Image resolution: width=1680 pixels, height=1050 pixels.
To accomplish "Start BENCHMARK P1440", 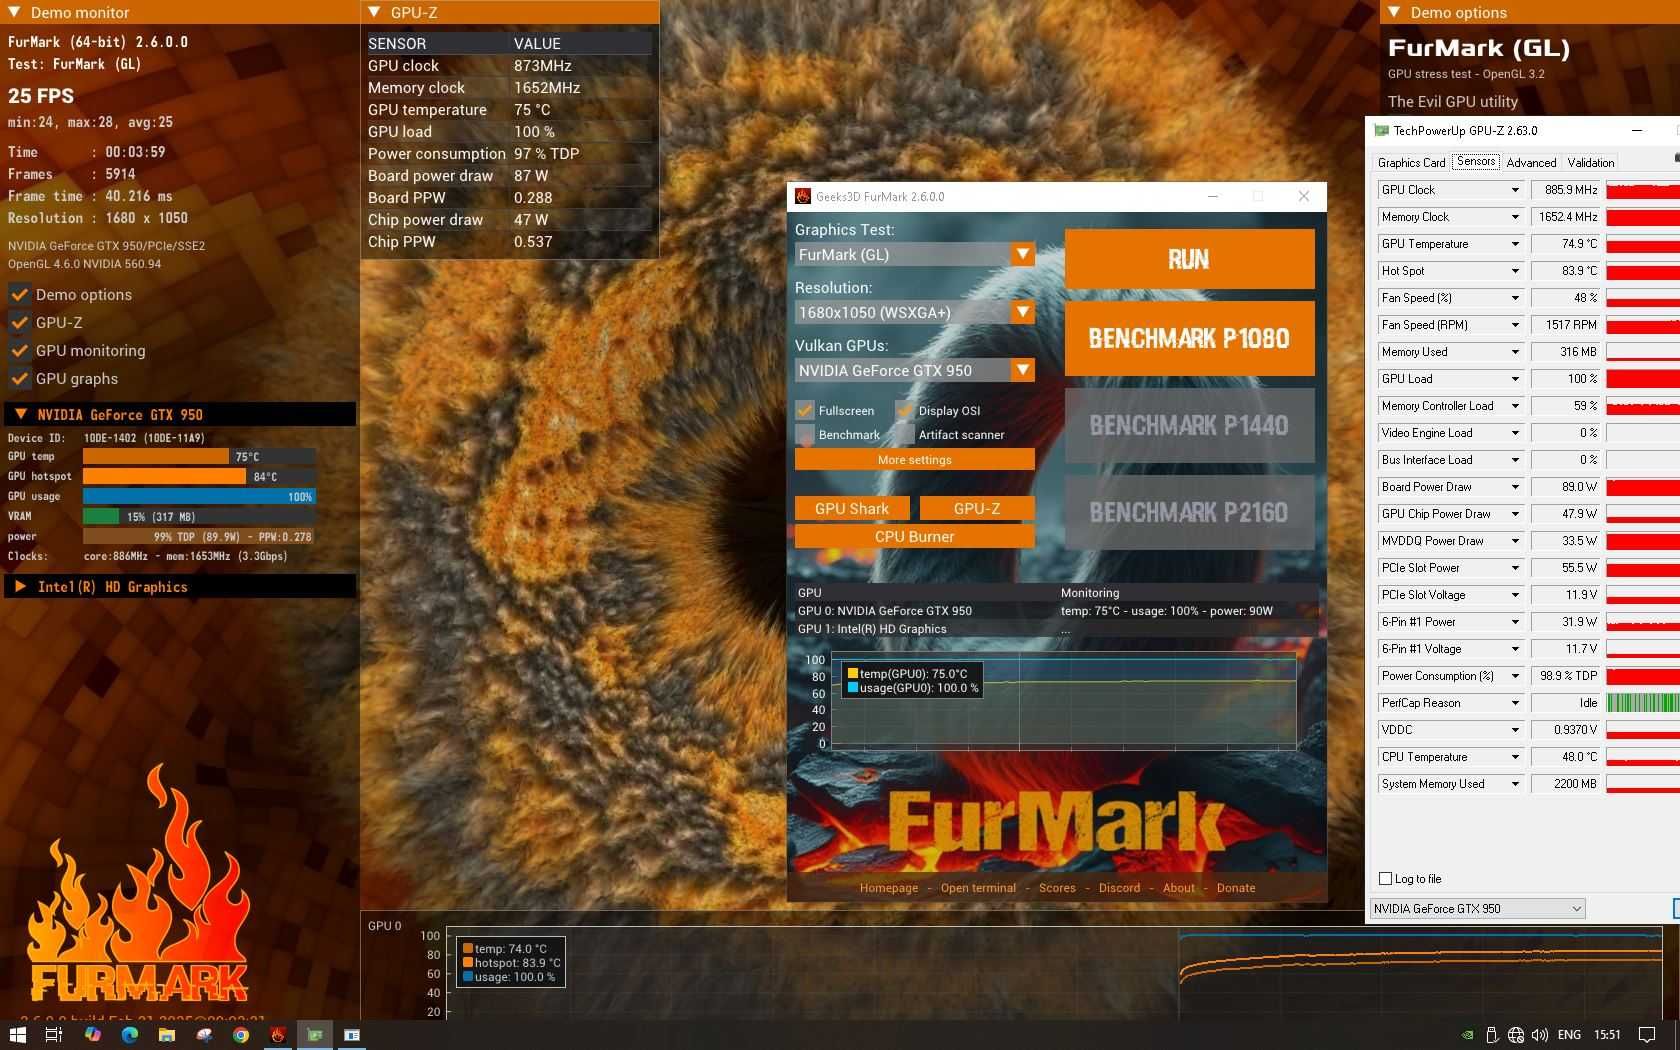I will [x=1189, y=425].
